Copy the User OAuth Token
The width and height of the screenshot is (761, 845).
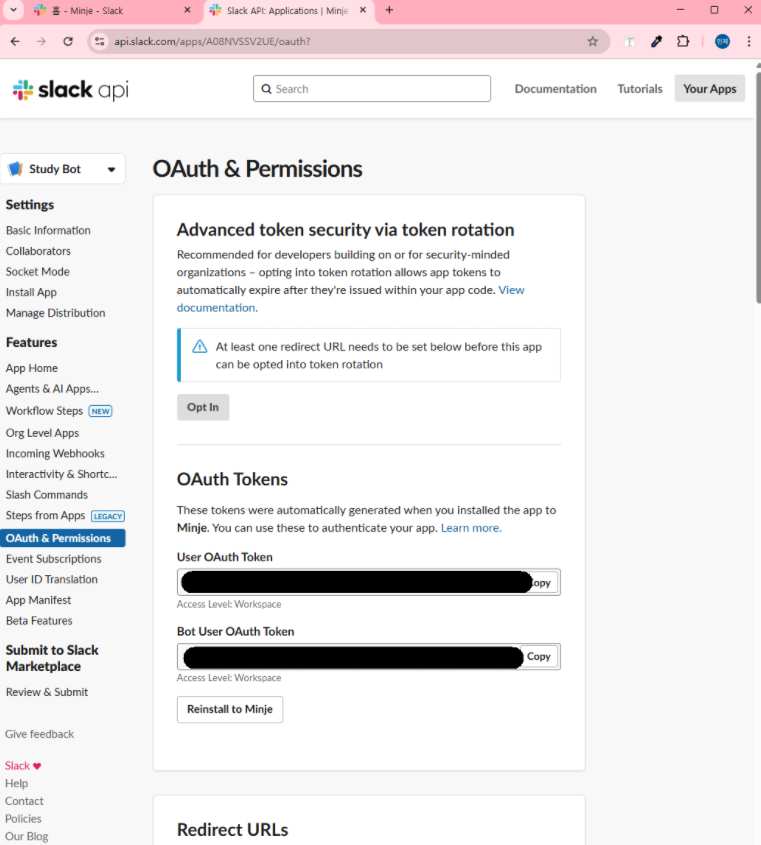pos(542,583)
